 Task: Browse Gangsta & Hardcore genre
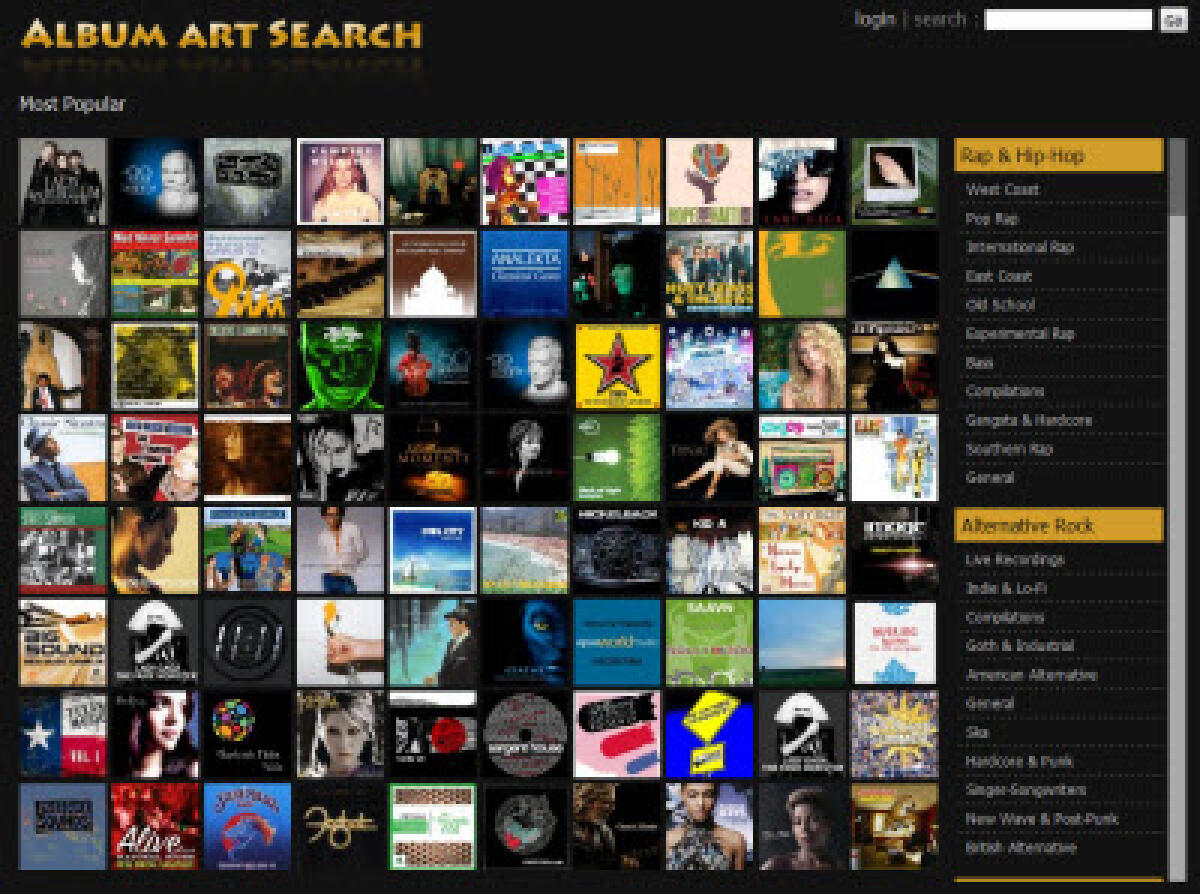pyautogui.click(x=1028, y=420)
